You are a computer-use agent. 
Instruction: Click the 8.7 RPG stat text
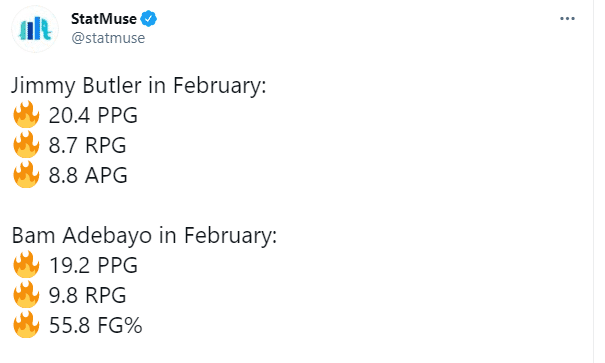tap(88, 145)
